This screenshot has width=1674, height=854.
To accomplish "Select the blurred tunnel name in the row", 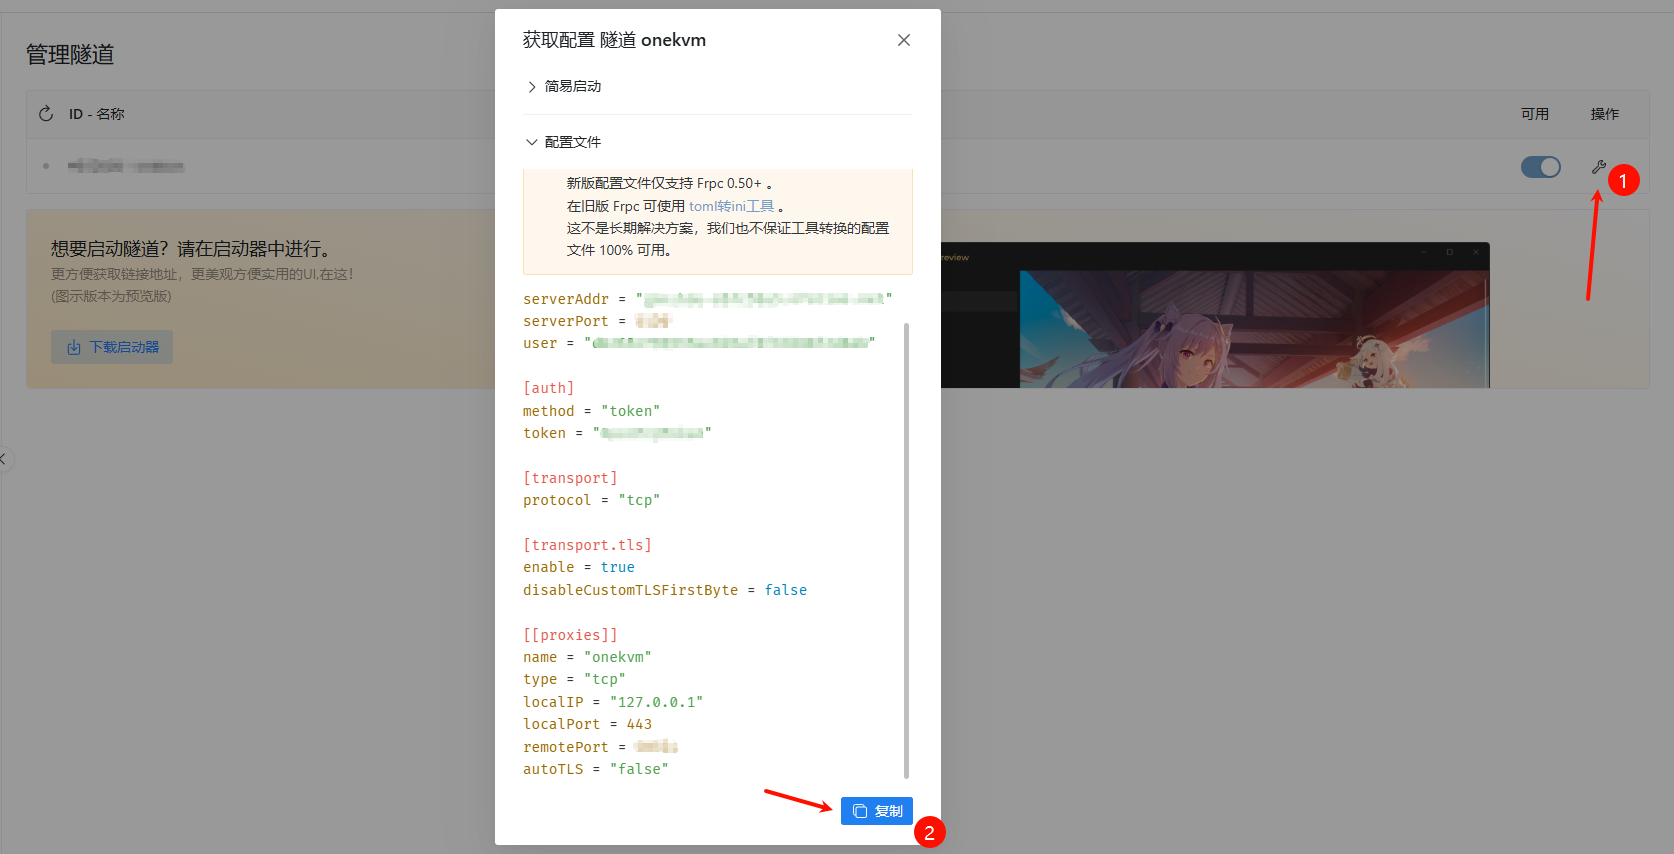I will [x=126, y=166].
